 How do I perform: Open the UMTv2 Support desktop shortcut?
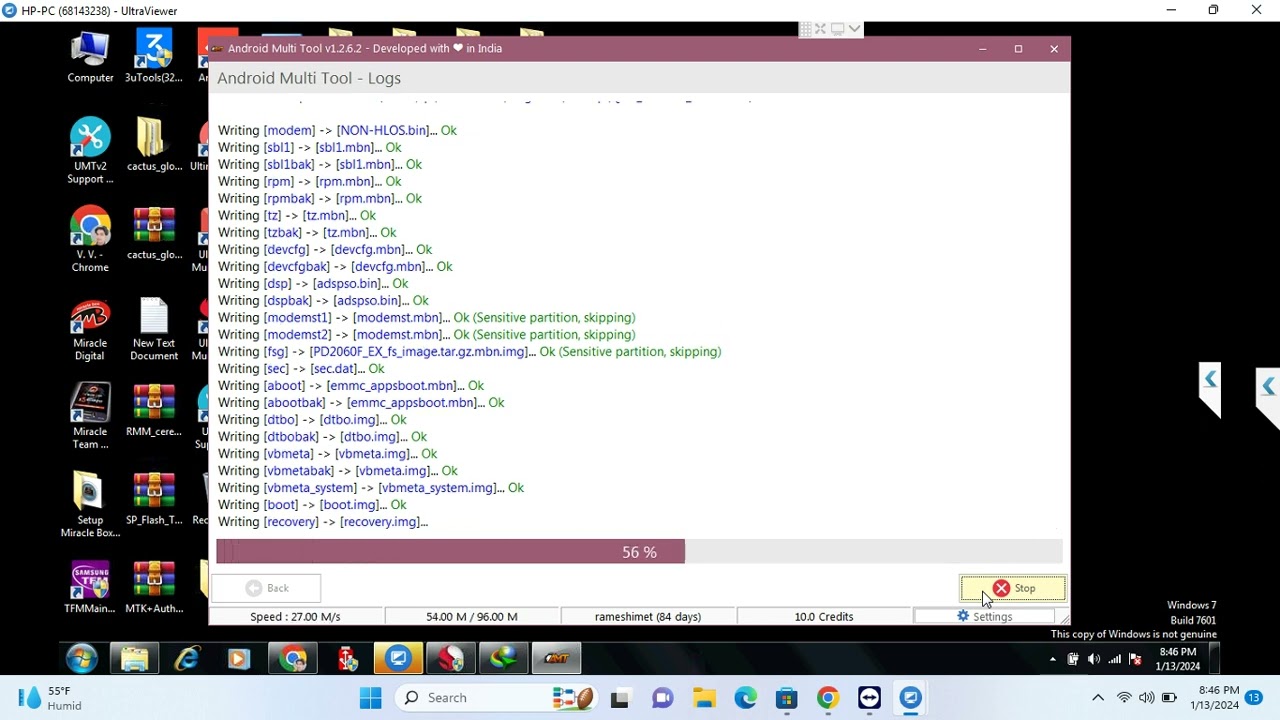tap(90, 151)
